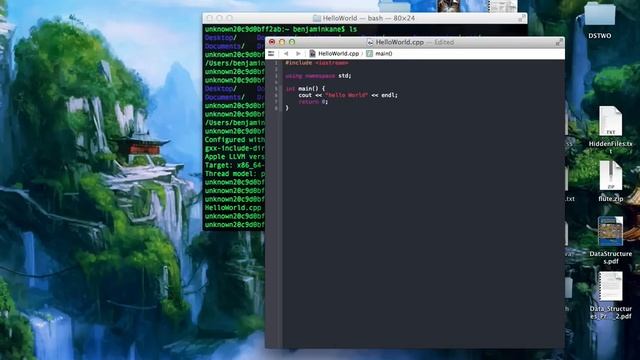640x360 pixels.
Task: Minimize the HelloWorld.cpp editor window
Action: pyautogui.click(x=282, y=42)
